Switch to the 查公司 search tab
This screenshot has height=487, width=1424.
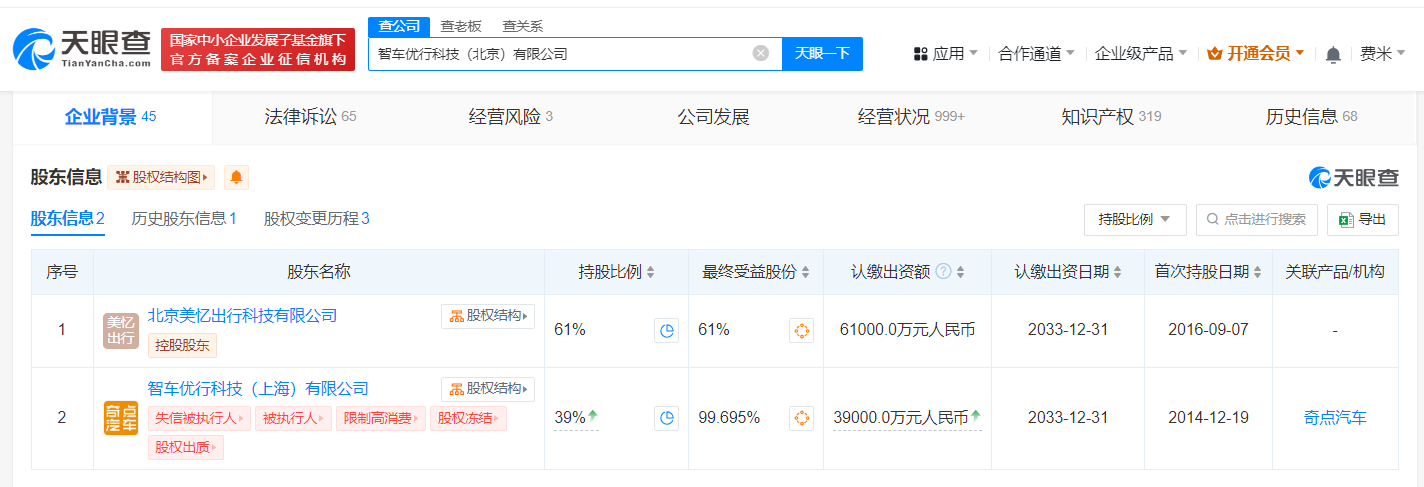(400, 27)
